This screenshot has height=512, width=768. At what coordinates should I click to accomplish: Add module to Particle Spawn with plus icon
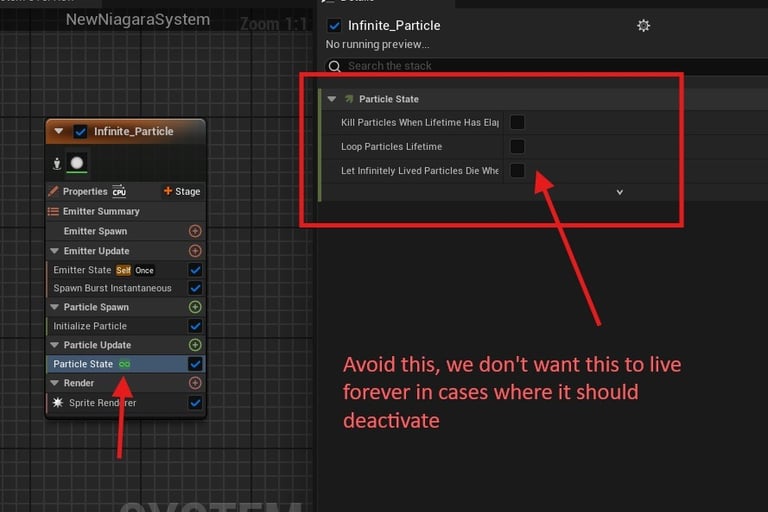[x=195, y=307]
